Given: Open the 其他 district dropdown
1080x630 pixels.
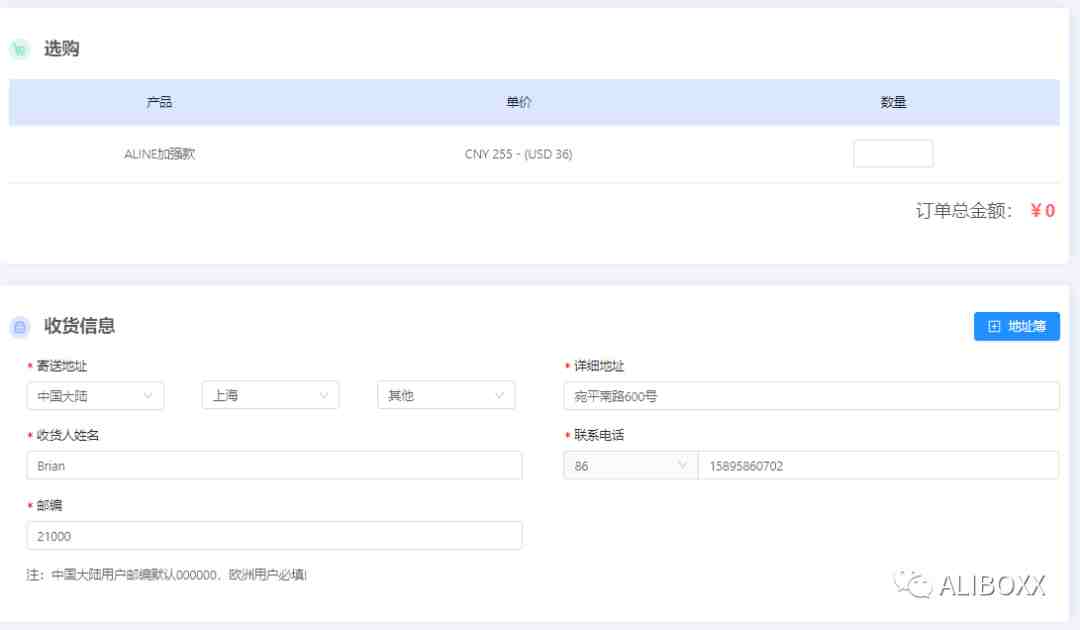Looking at the screenshot, I should click(x=446, y=395).
